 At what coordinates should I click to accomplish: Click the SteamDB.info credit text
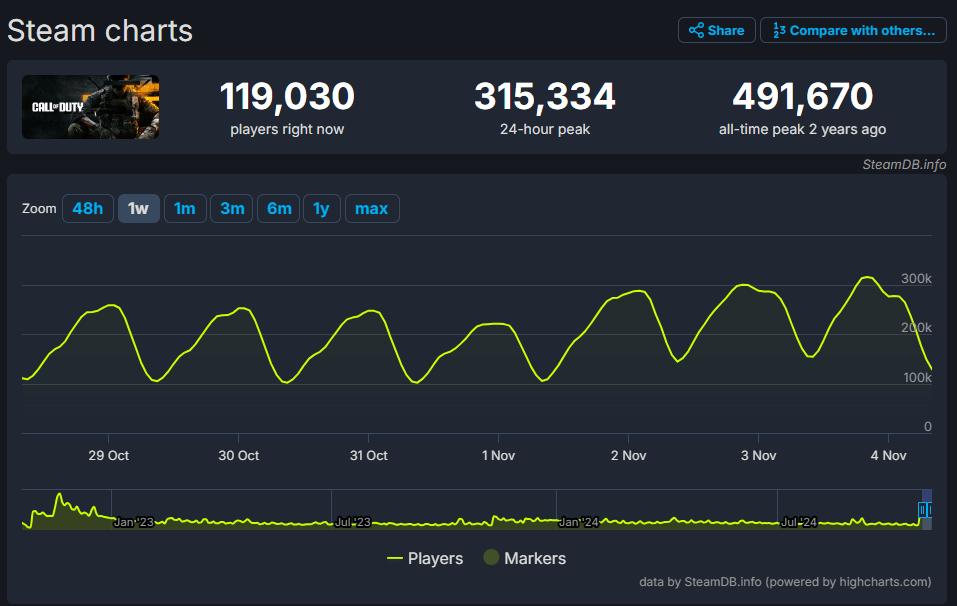tap(904, 164)
